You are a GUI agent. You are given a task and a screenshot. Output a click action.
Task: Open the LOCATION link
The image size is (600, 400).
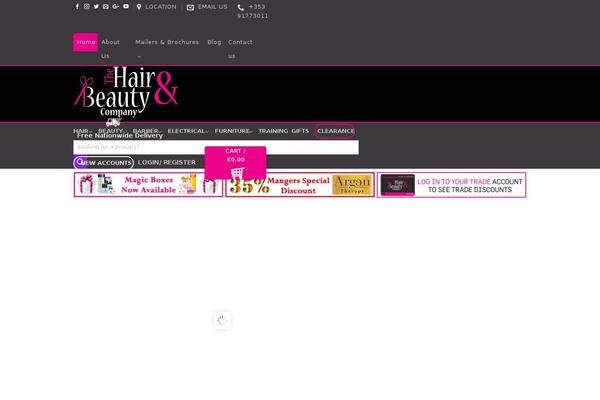[x=161, y=7]
